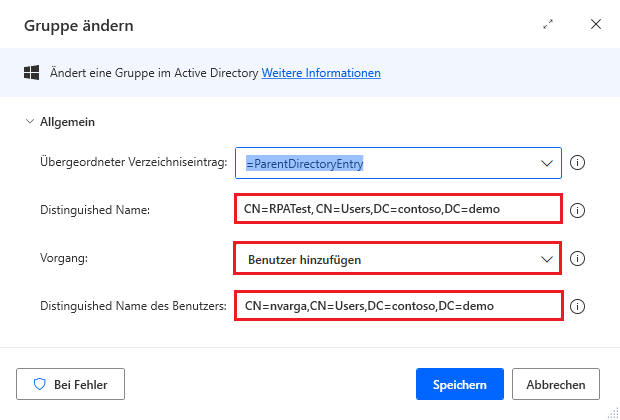Open the Vorgang dropdown showing Benutzer hinzufügen

point(397,259)
